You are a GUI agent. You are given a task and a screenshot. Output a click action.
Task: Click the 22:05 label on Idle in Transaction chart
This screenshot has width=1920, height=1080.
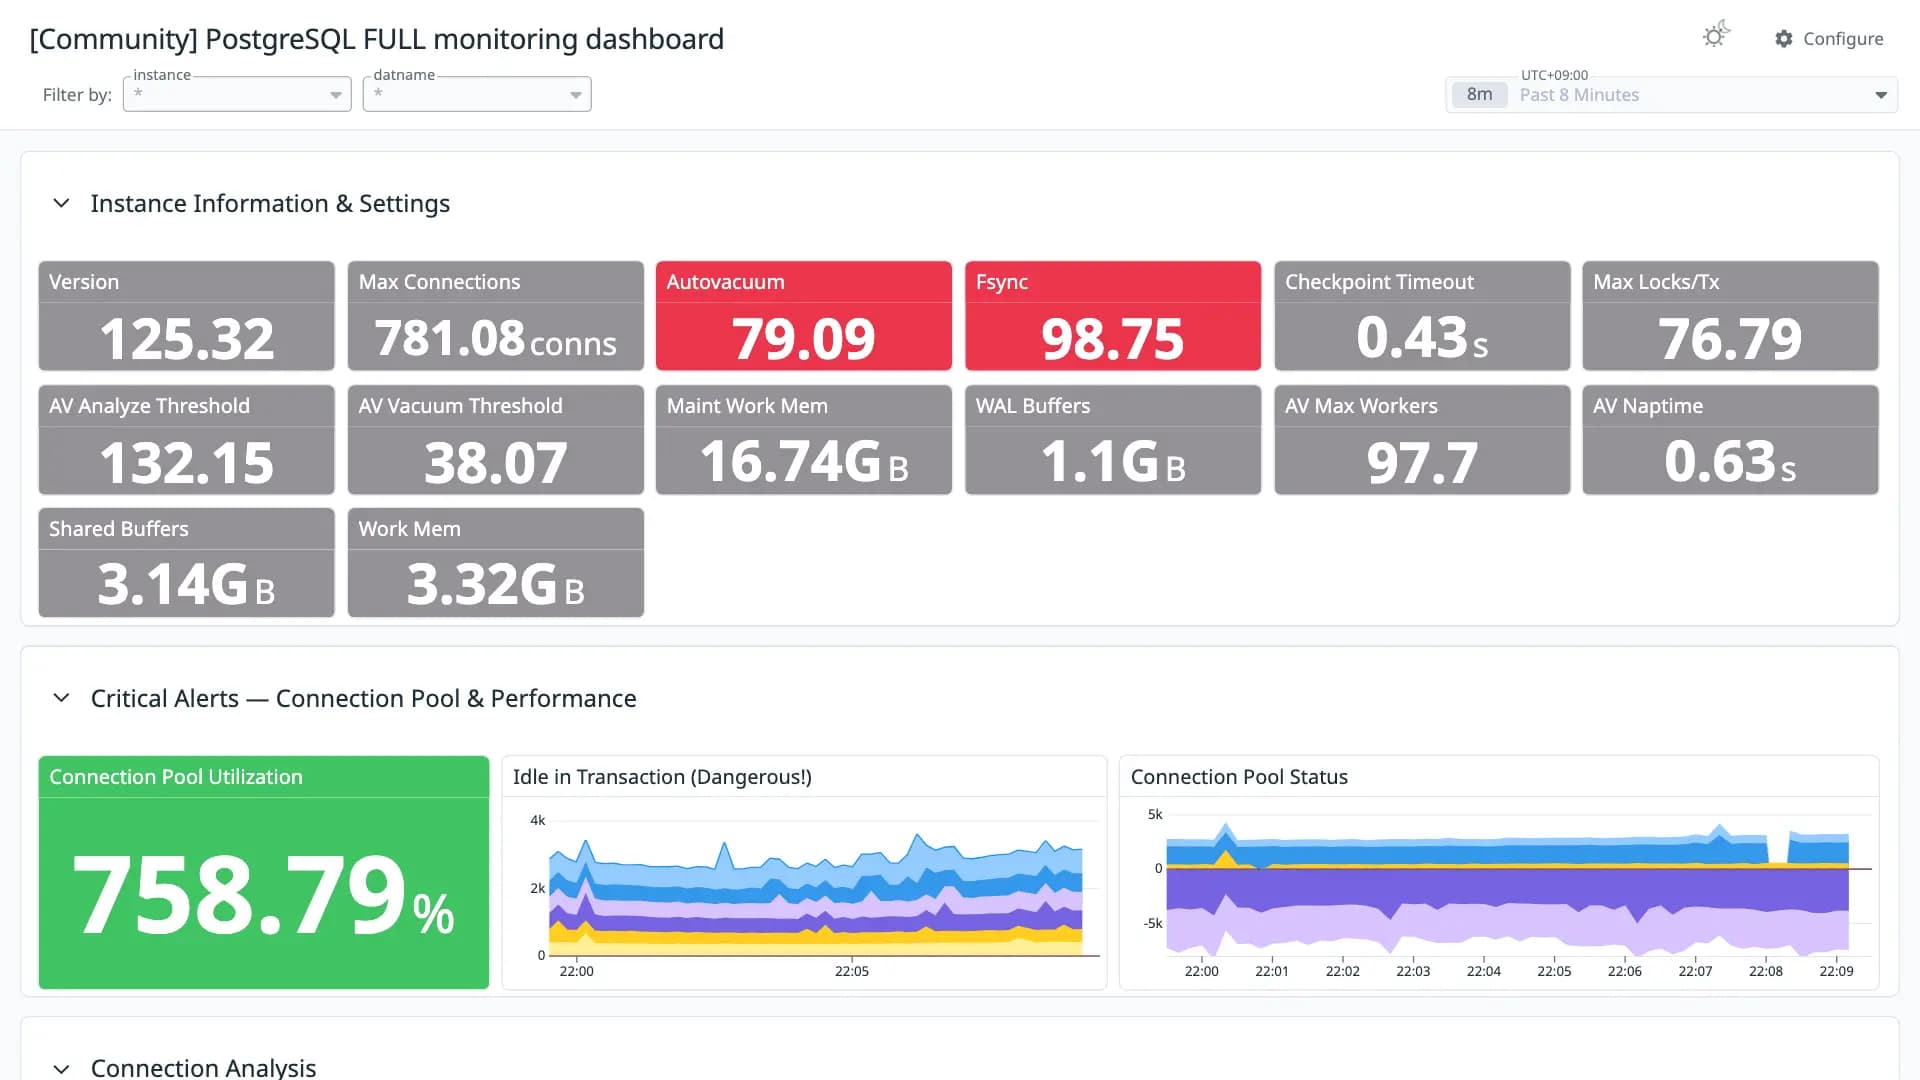852,971
